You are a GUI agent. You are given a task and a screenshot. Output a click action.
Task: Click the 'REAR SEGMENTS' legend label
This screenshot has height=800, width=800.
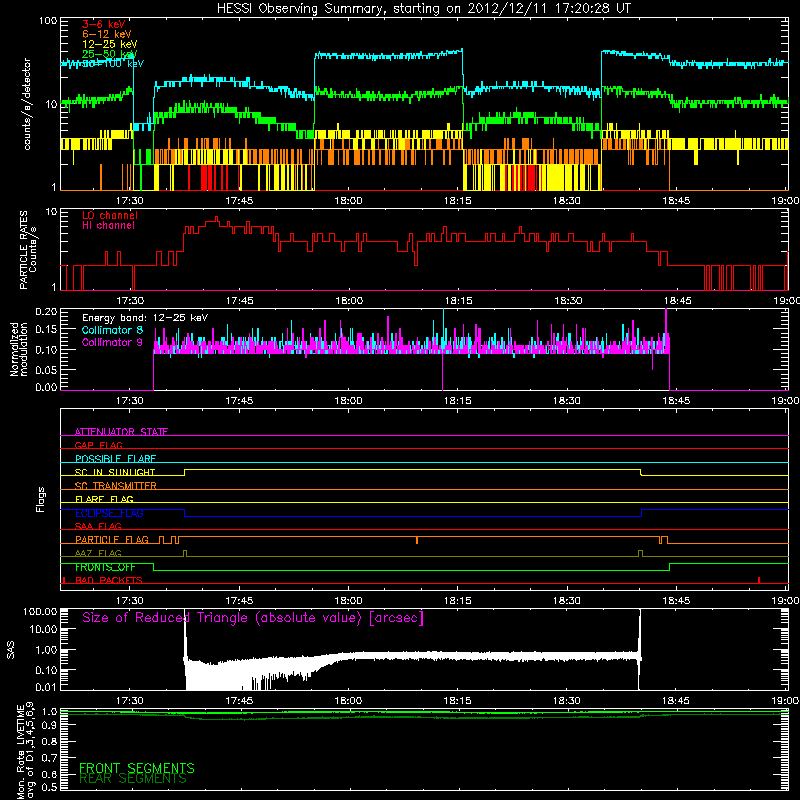click(x=133, y=778)
